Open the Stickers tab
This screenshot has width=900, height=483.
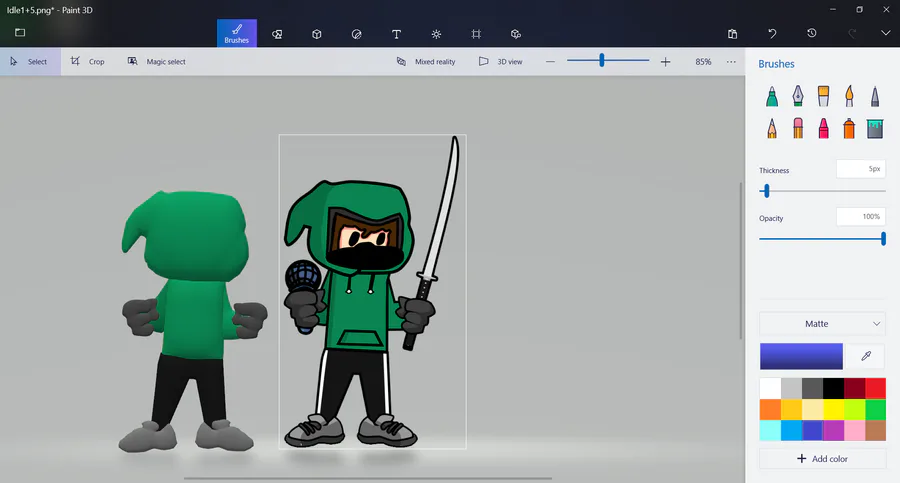click(x=356, y=34)
